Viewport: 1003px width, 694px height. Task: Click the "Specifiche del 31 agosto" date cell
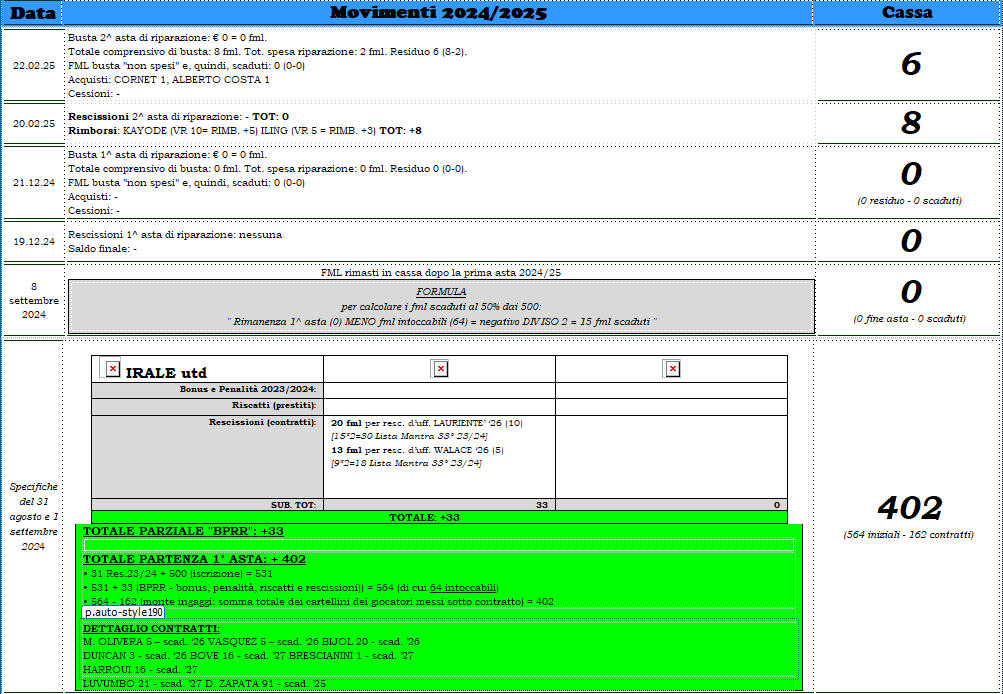pyautogui.click(x=34, y=516)
